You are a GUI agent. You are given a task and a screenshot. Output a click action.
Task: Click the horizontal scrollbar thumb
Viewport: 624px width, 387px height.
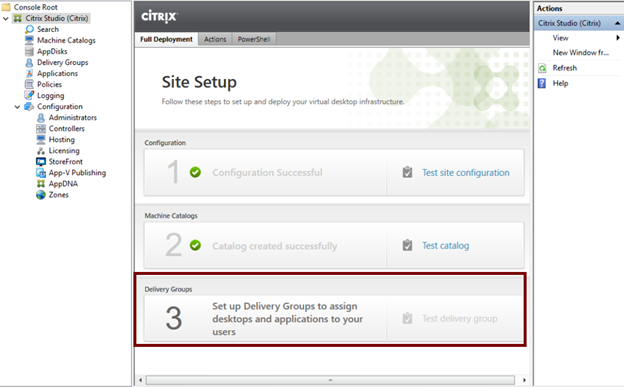point(330,380)
